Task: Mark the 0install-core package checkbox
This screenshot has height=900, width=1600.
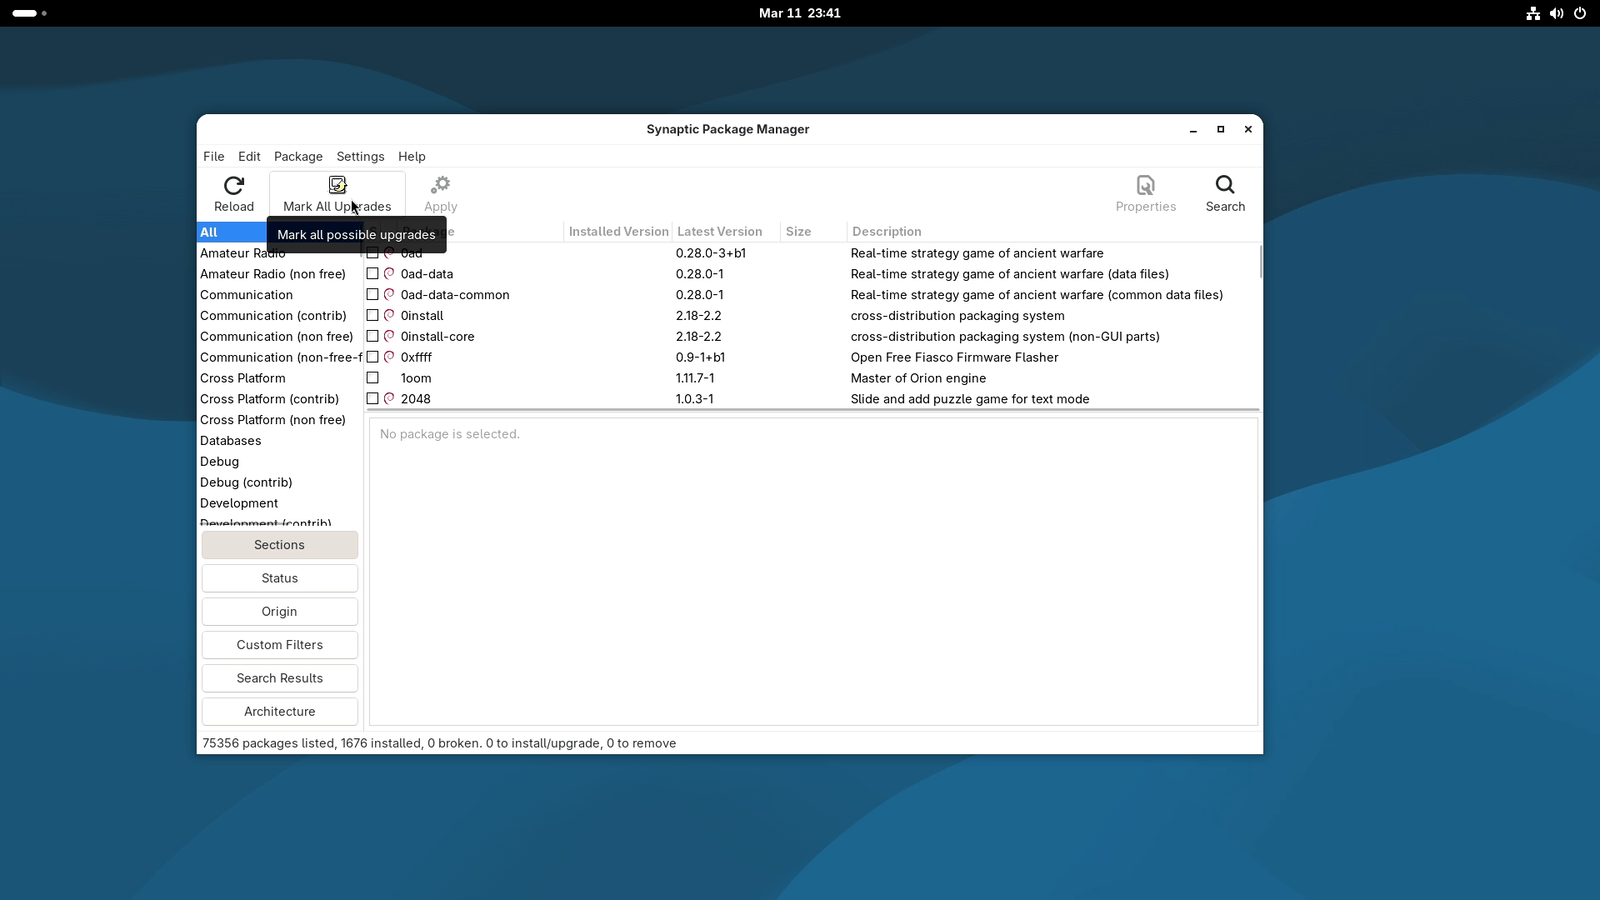Action: pyautogui.click(x=373, y=336)
